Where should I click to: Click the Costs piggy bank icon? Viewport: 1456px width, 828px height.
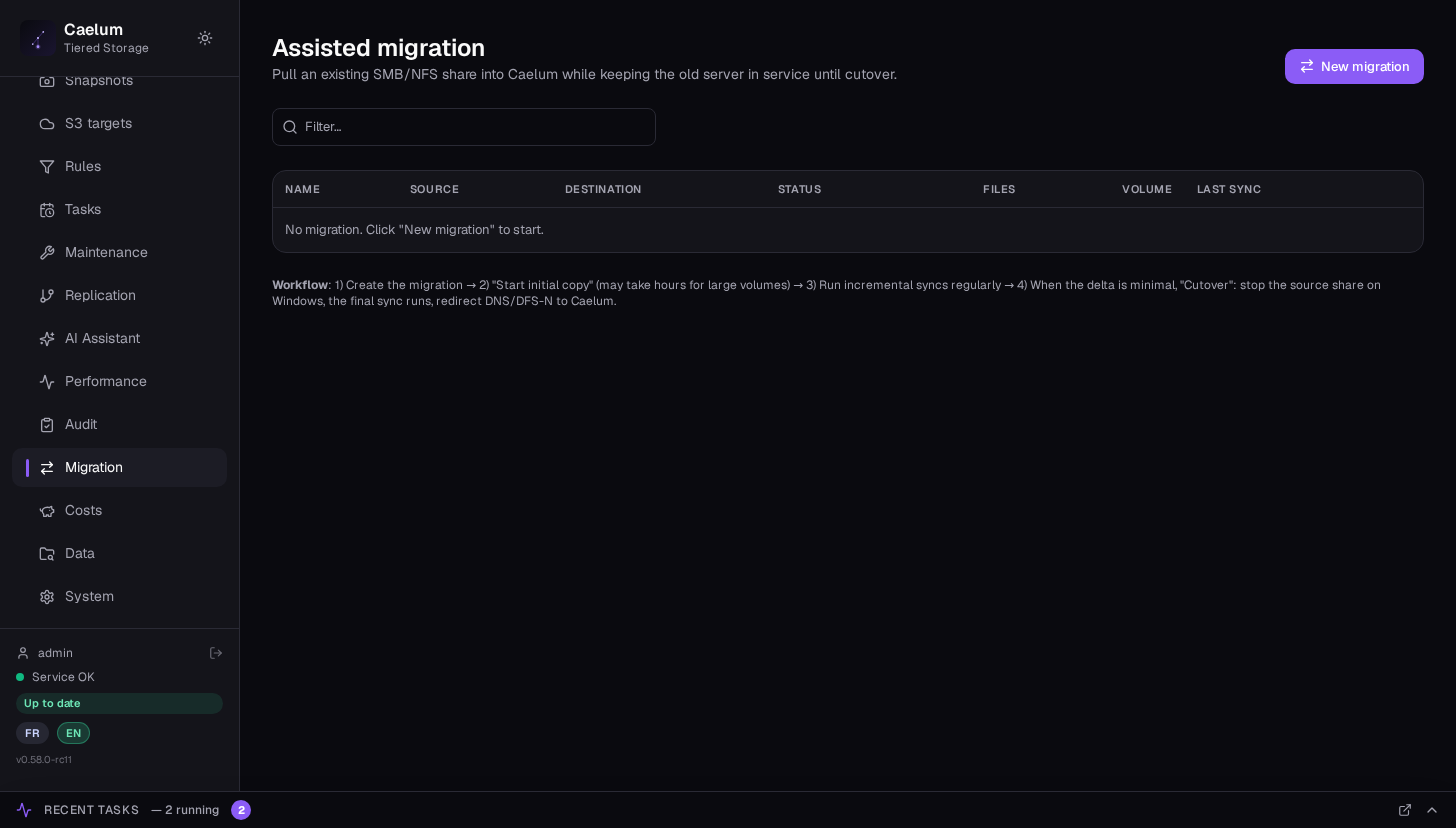(47, 511)
